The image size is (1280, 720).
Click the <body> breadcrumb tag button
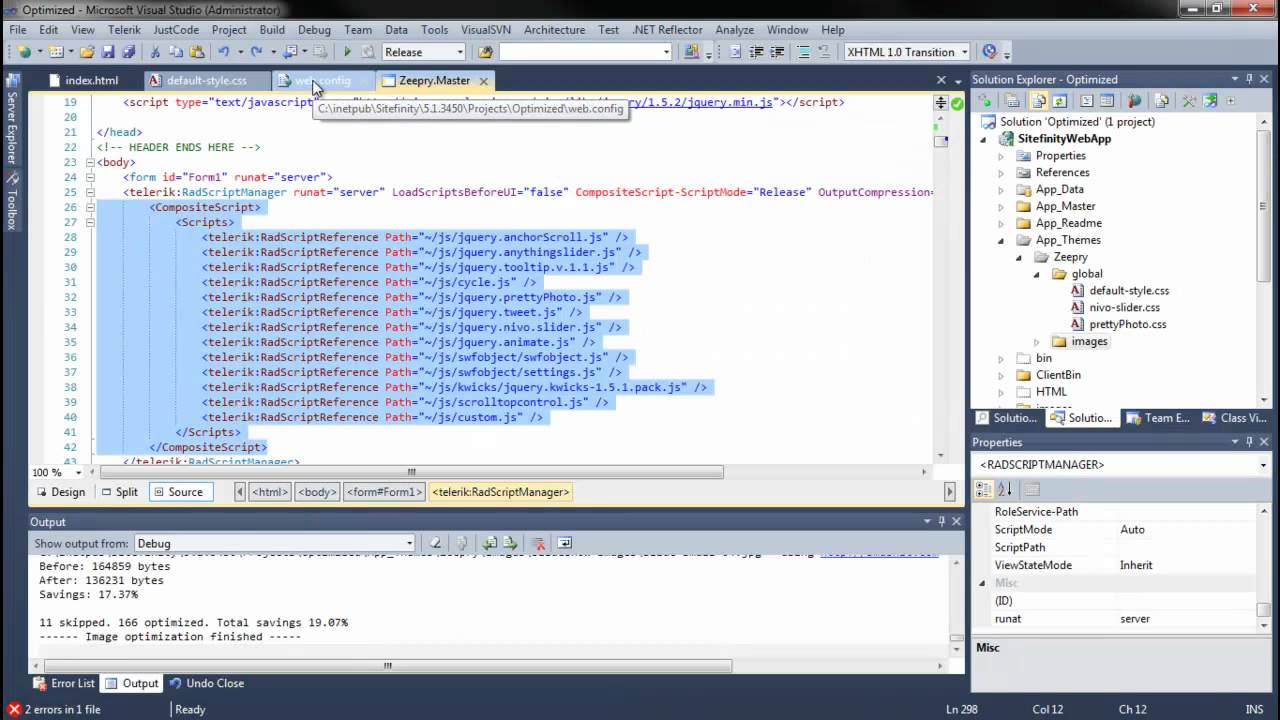pyautogui.click(x=318, y=492)
